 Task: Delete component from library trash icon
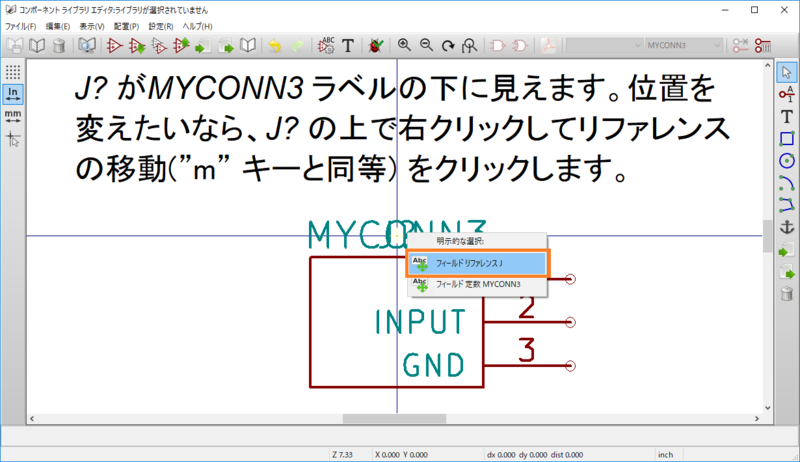pos(59,46)
